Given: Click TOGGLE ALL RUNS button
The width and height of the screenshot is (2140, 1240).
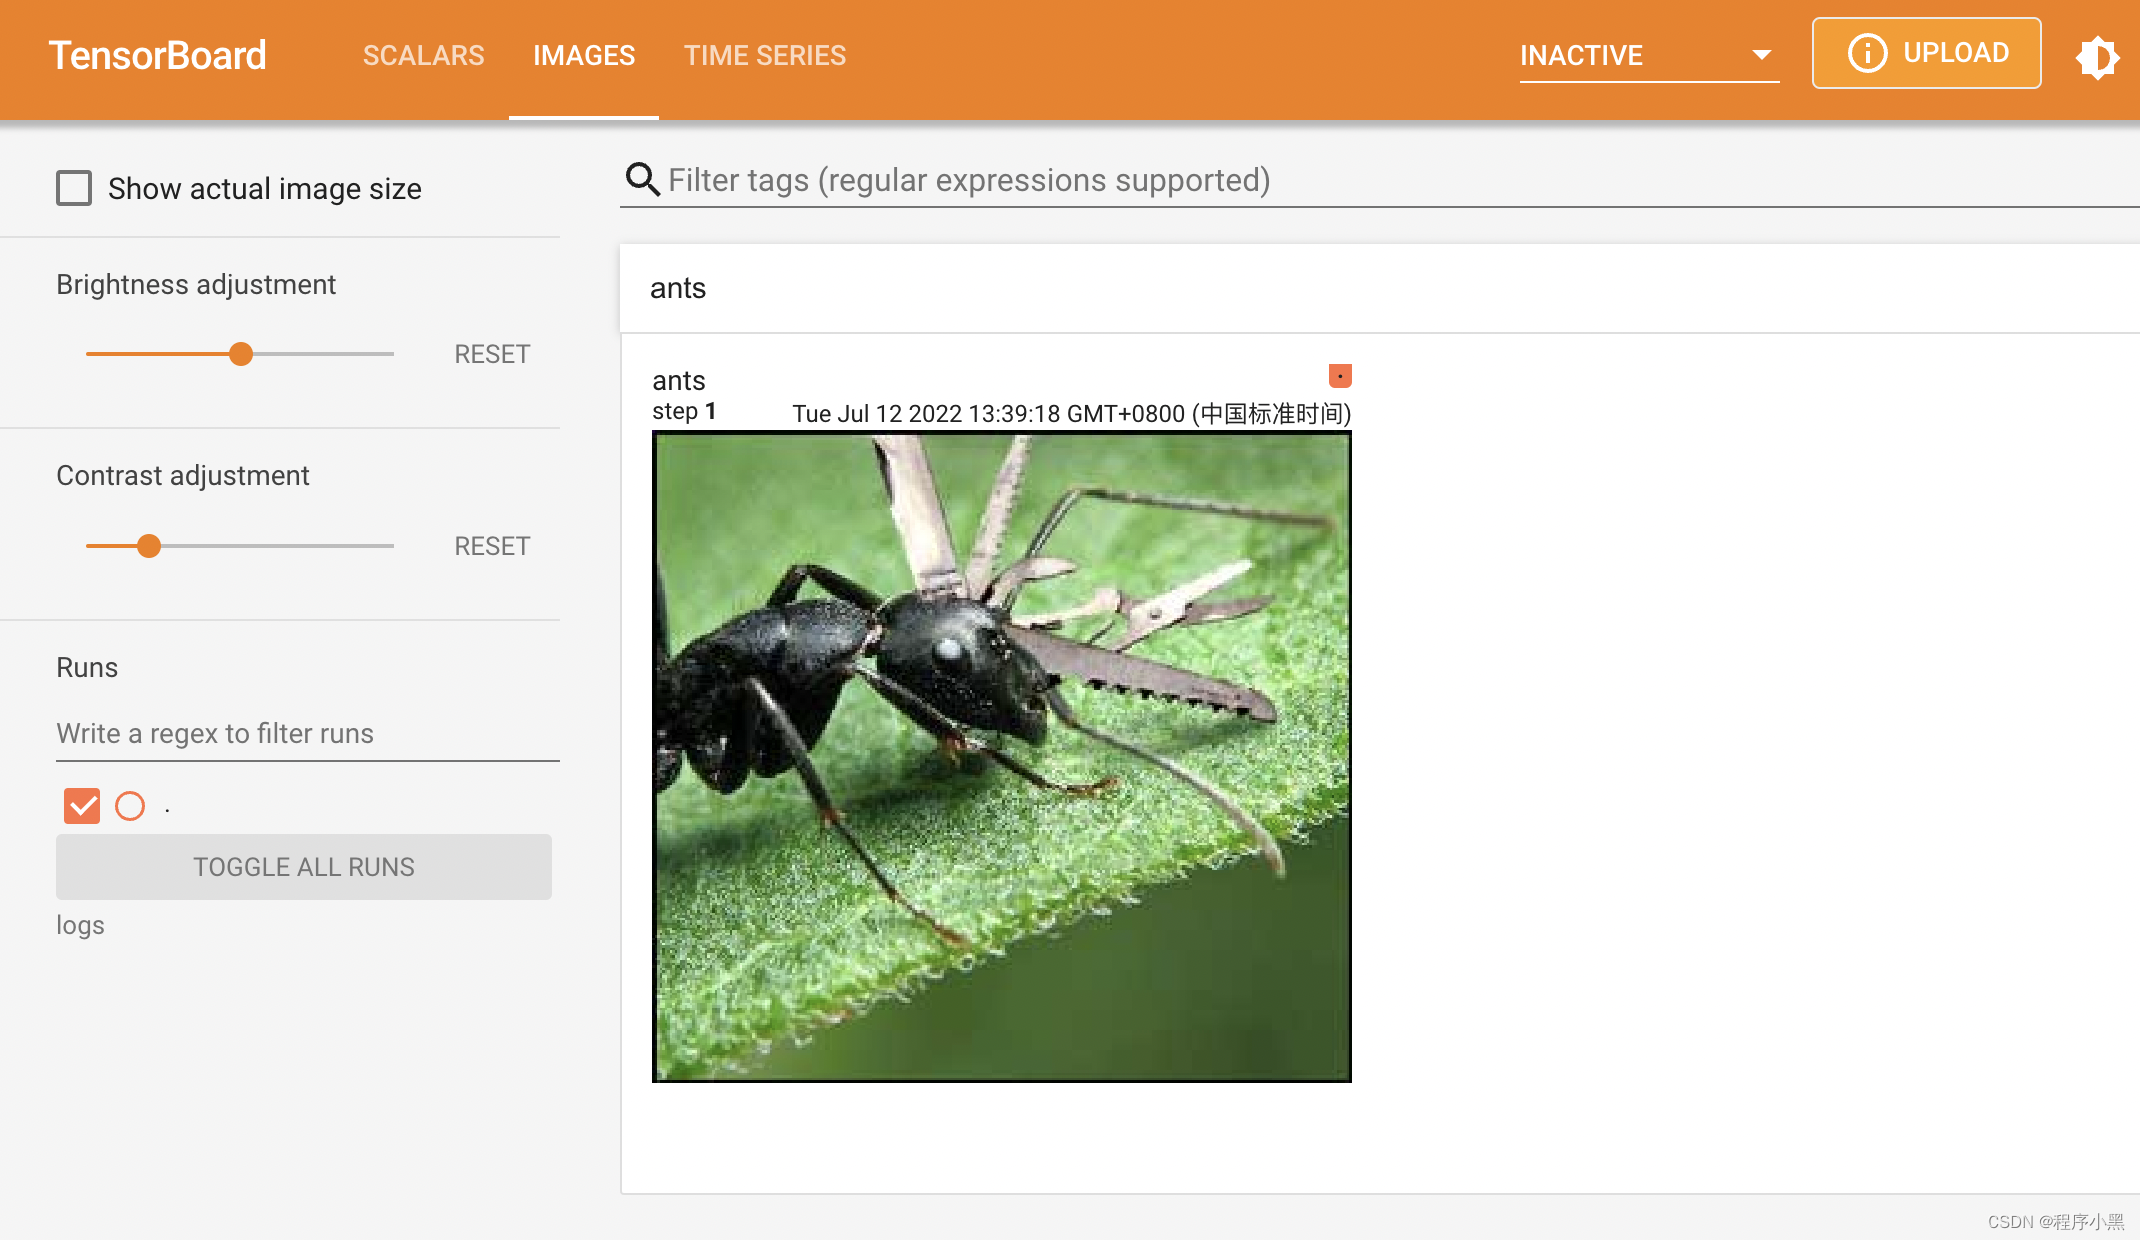Looking at the screenshot, I should (x=304, y=867).
